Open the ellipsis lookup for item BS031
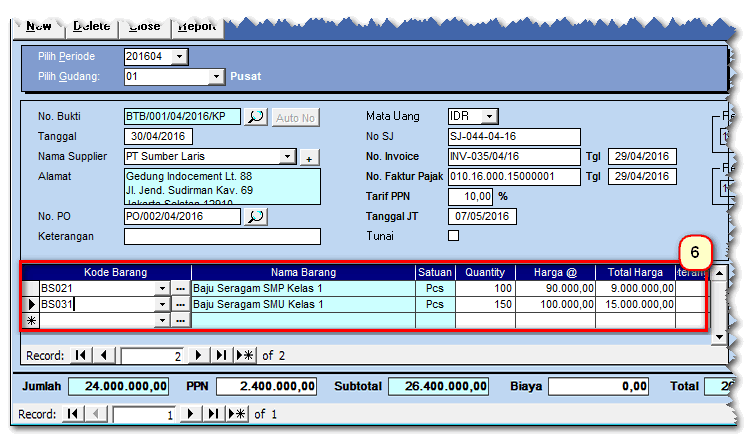754x437 pixels. [x=180, y=304]
